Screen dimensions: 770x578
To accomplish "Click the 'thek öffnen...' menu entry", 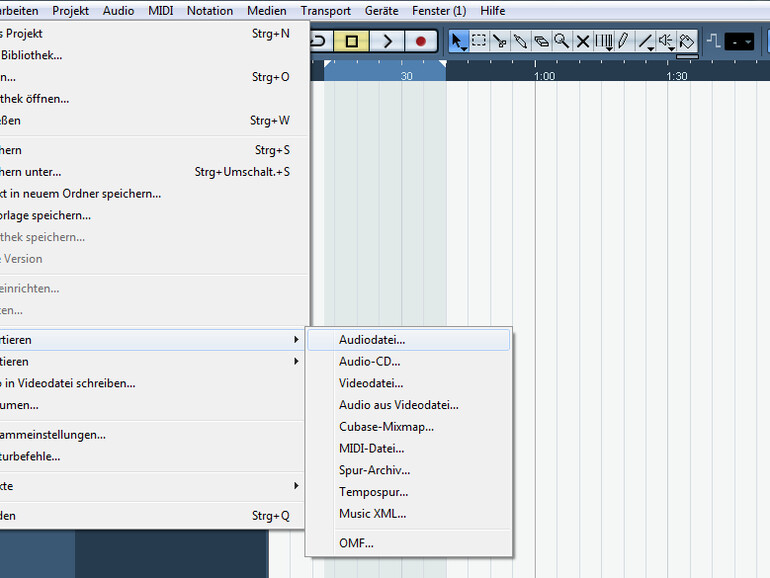I will click(152, 99).
